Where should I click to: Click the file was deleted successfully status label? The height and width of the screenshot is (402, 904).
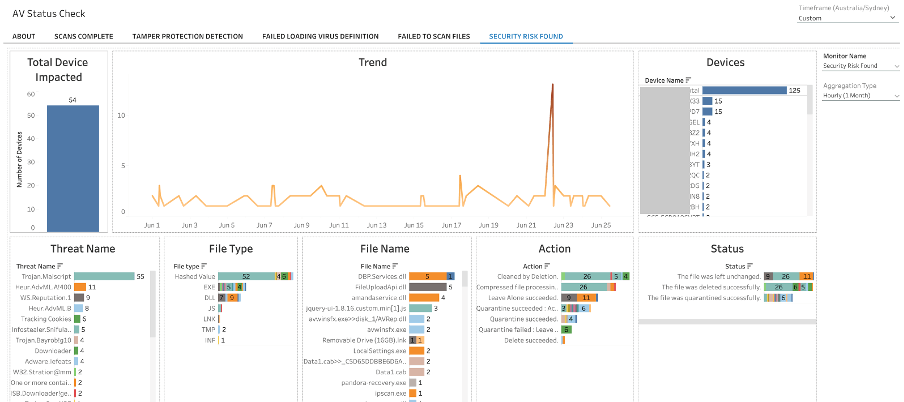click(711, 287)
